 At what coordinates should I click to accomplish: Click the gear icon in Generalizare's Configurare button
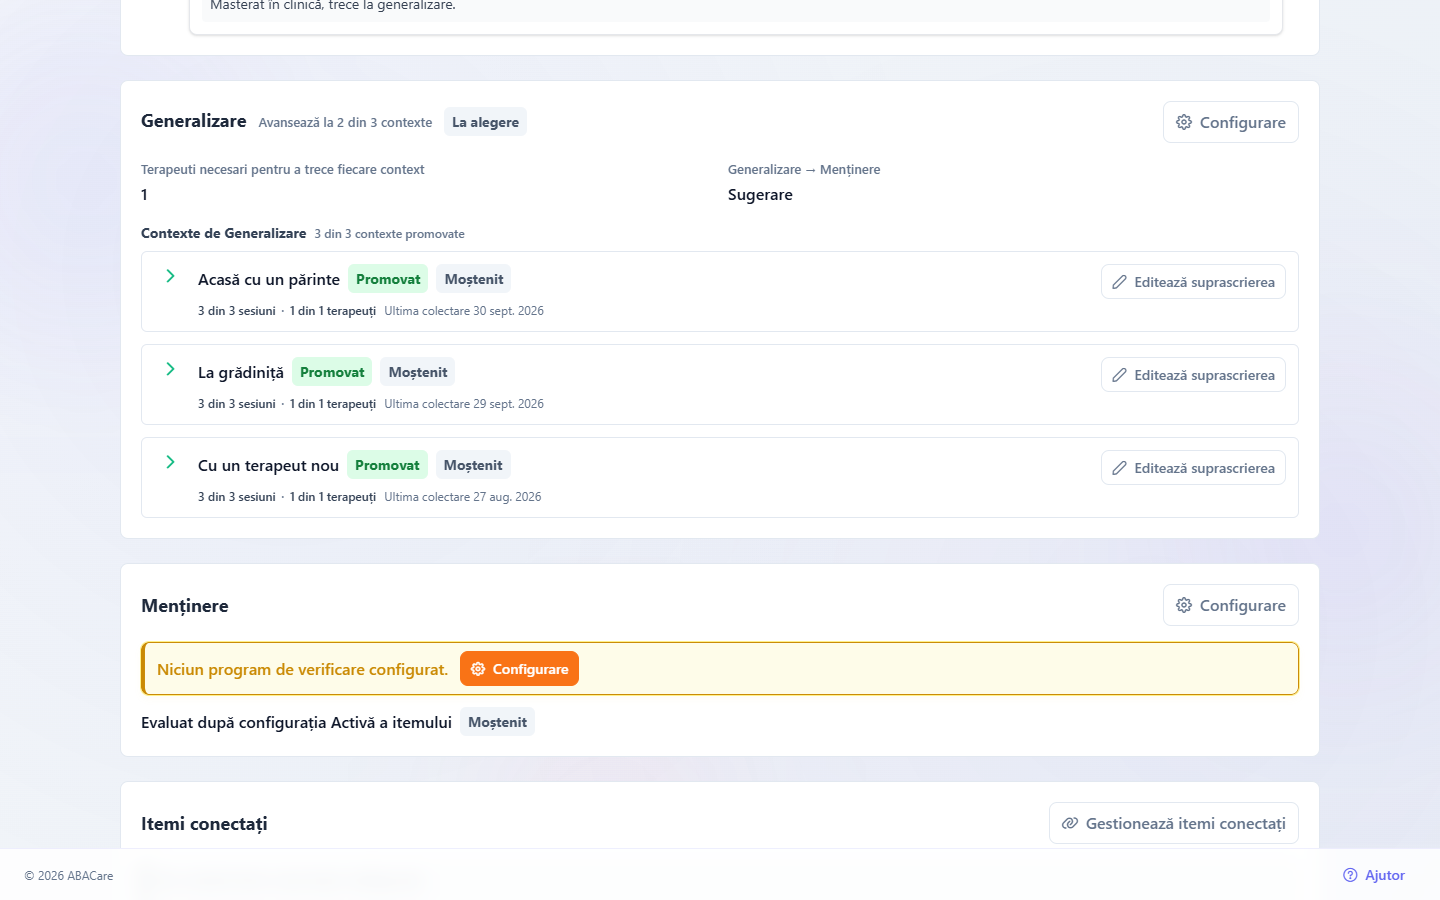[x=1184, y=122]
